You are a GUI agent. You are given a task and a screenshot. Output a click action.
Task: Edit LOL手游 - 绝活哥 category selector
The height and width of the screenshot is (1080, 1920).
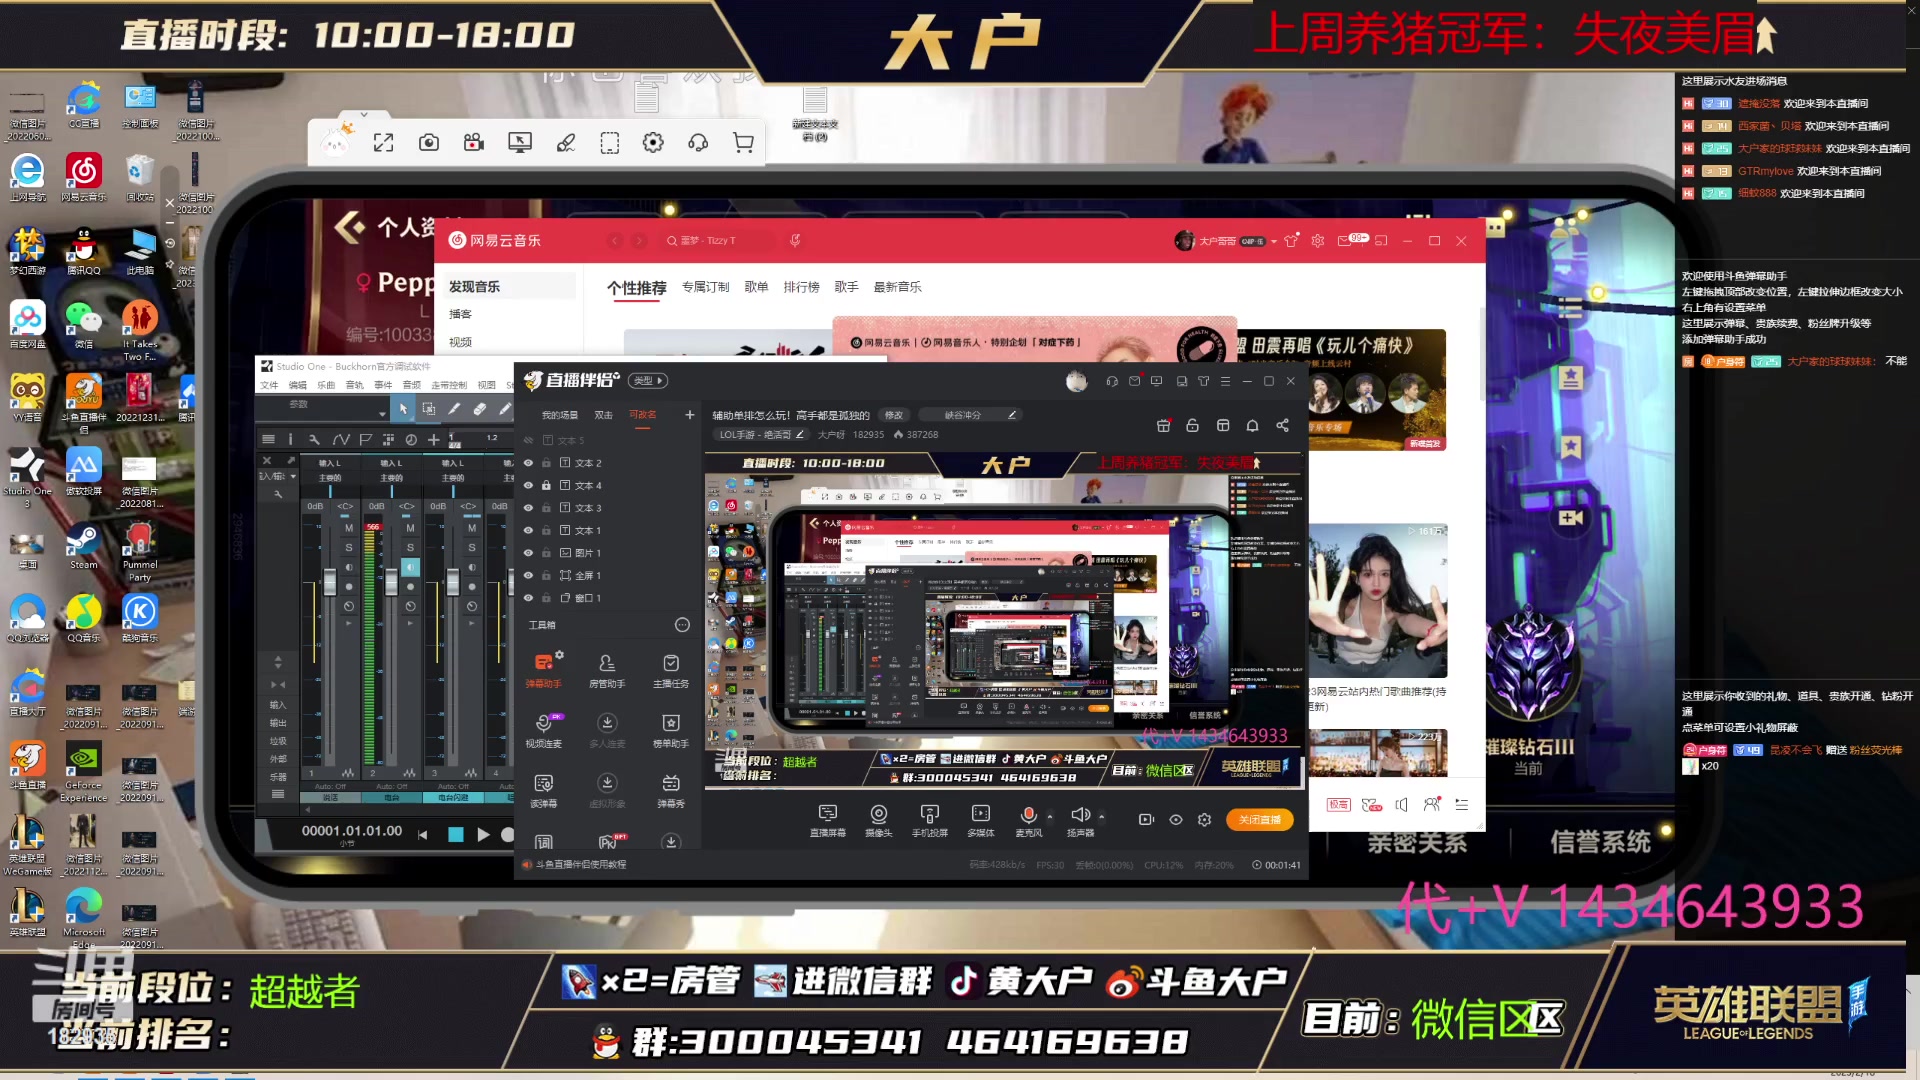click(761, 435)
